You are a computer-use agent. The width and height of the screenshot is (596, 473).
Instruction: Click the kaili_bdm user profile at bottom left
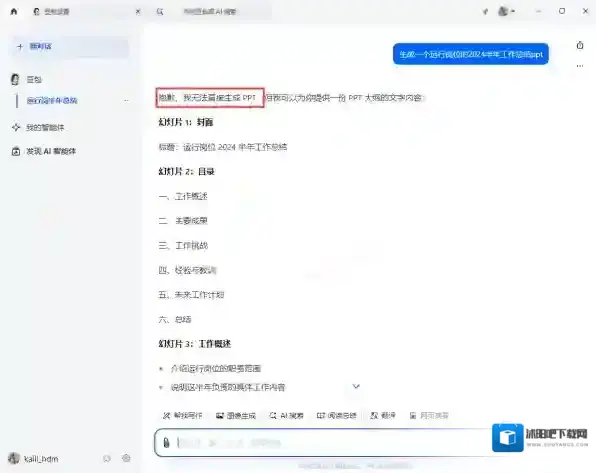coord(33,459)
